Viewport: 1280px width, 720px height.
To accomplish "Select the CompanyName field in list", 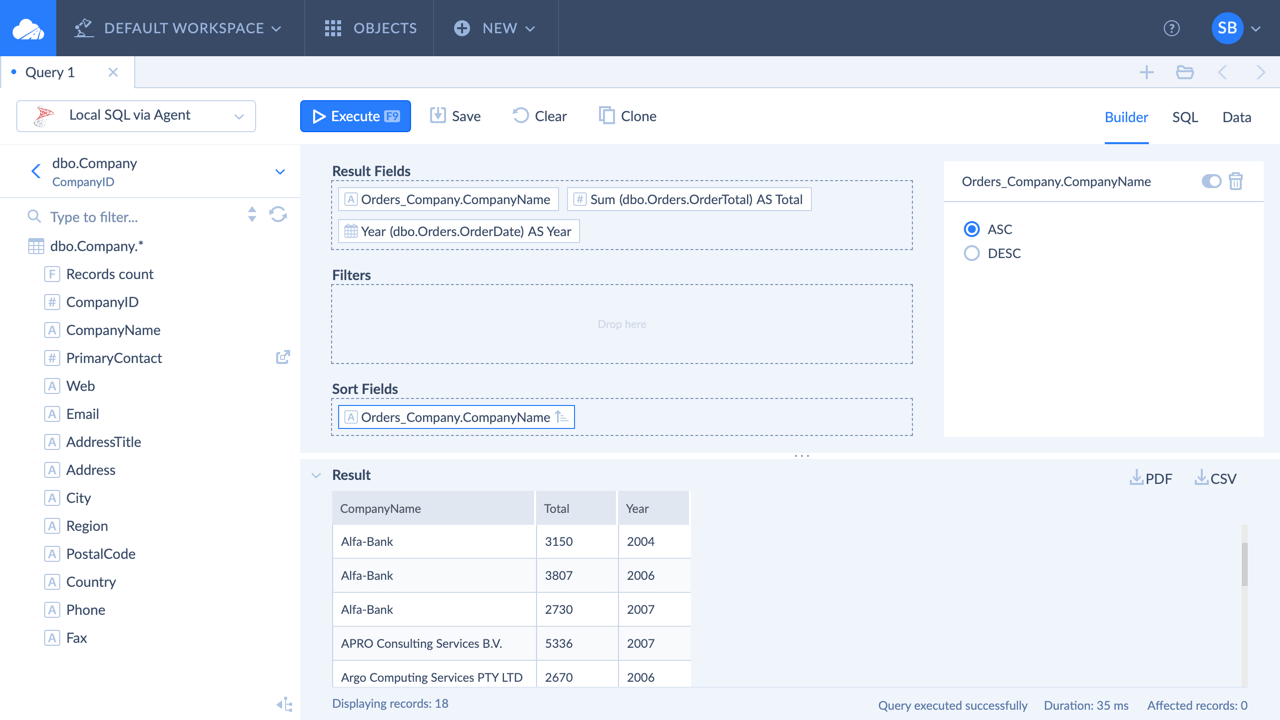I will coord(113,330).
